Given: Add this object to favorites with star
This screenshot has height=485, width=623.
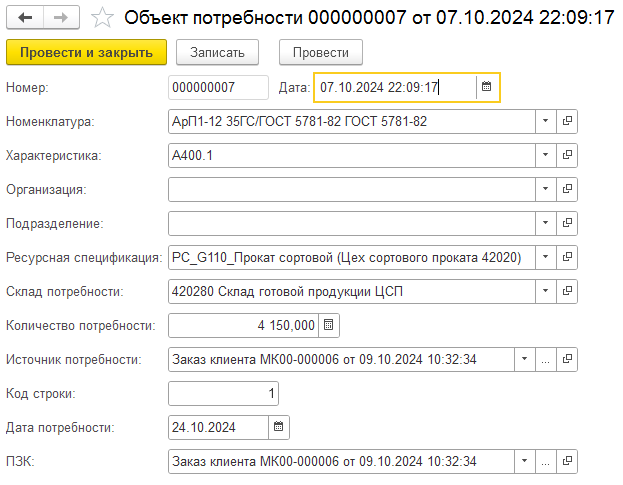Looking at the screenshot, I should tap(101, 17).
